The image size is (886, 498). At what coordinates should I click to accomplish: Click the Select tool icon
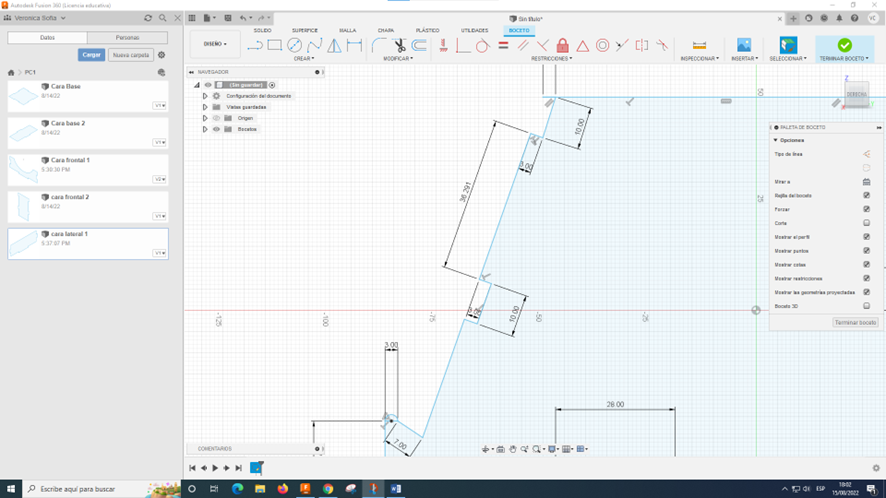point(788,45)
